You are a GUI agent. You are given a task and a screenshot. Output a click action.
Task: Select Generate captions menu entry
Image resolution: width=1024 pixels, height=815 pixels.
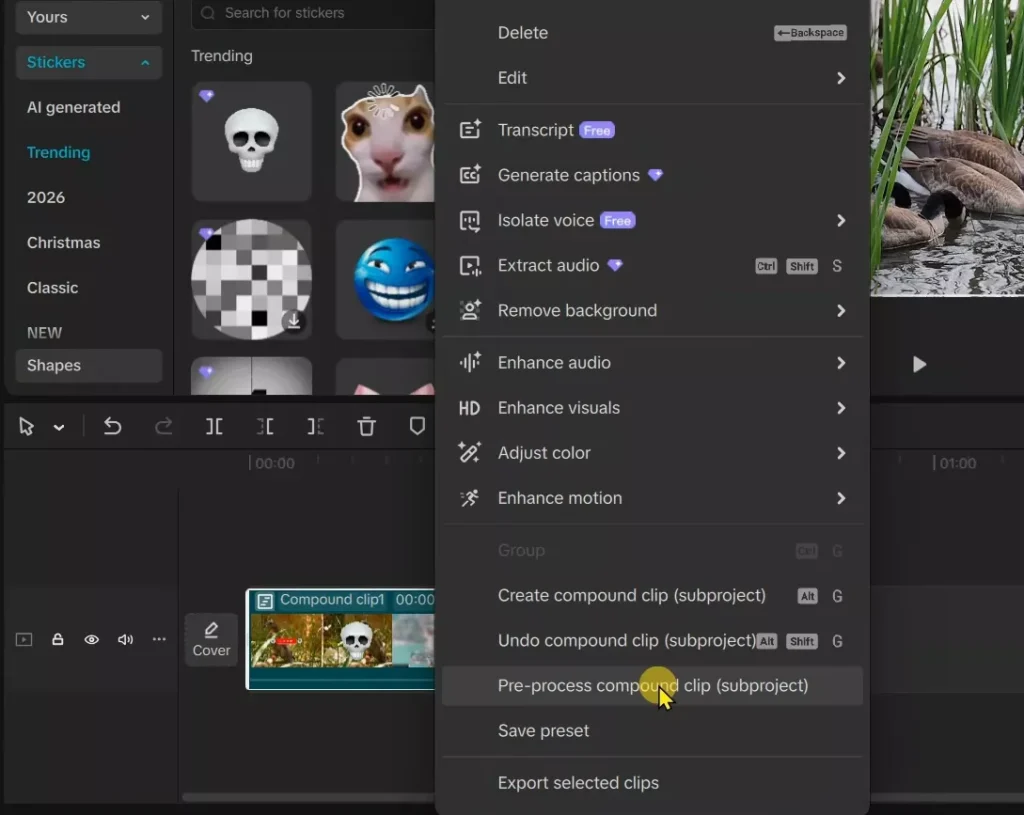pos(568,176)
